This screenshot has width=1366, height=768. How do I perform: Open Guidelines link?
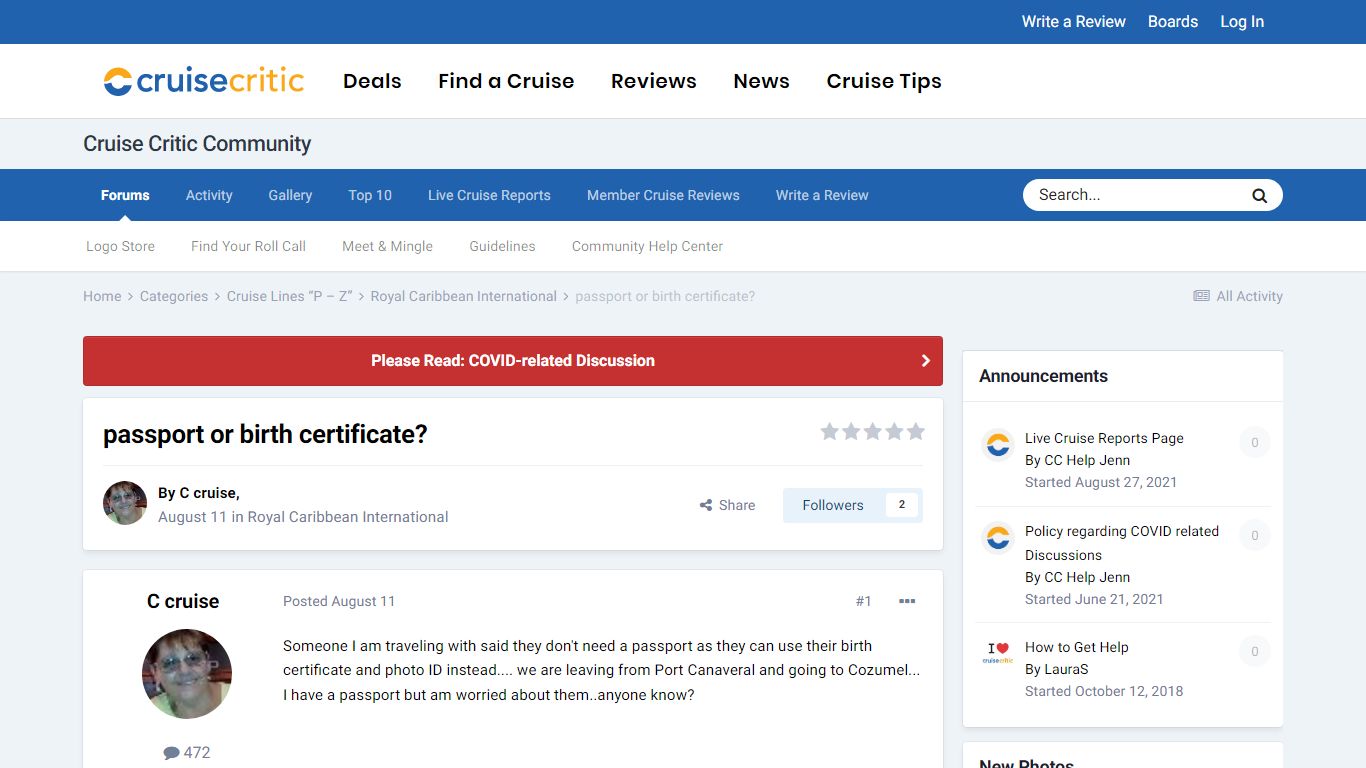(x=502, y=246)
